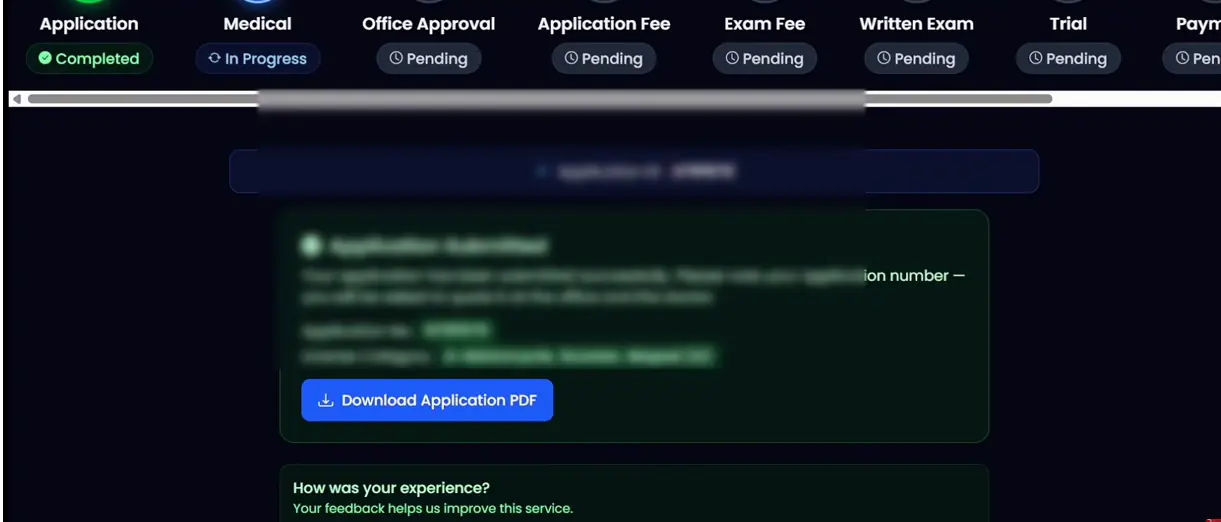
Task: Click the 'Your feedback helps us improve' text
Action: [x=433, y=509]
